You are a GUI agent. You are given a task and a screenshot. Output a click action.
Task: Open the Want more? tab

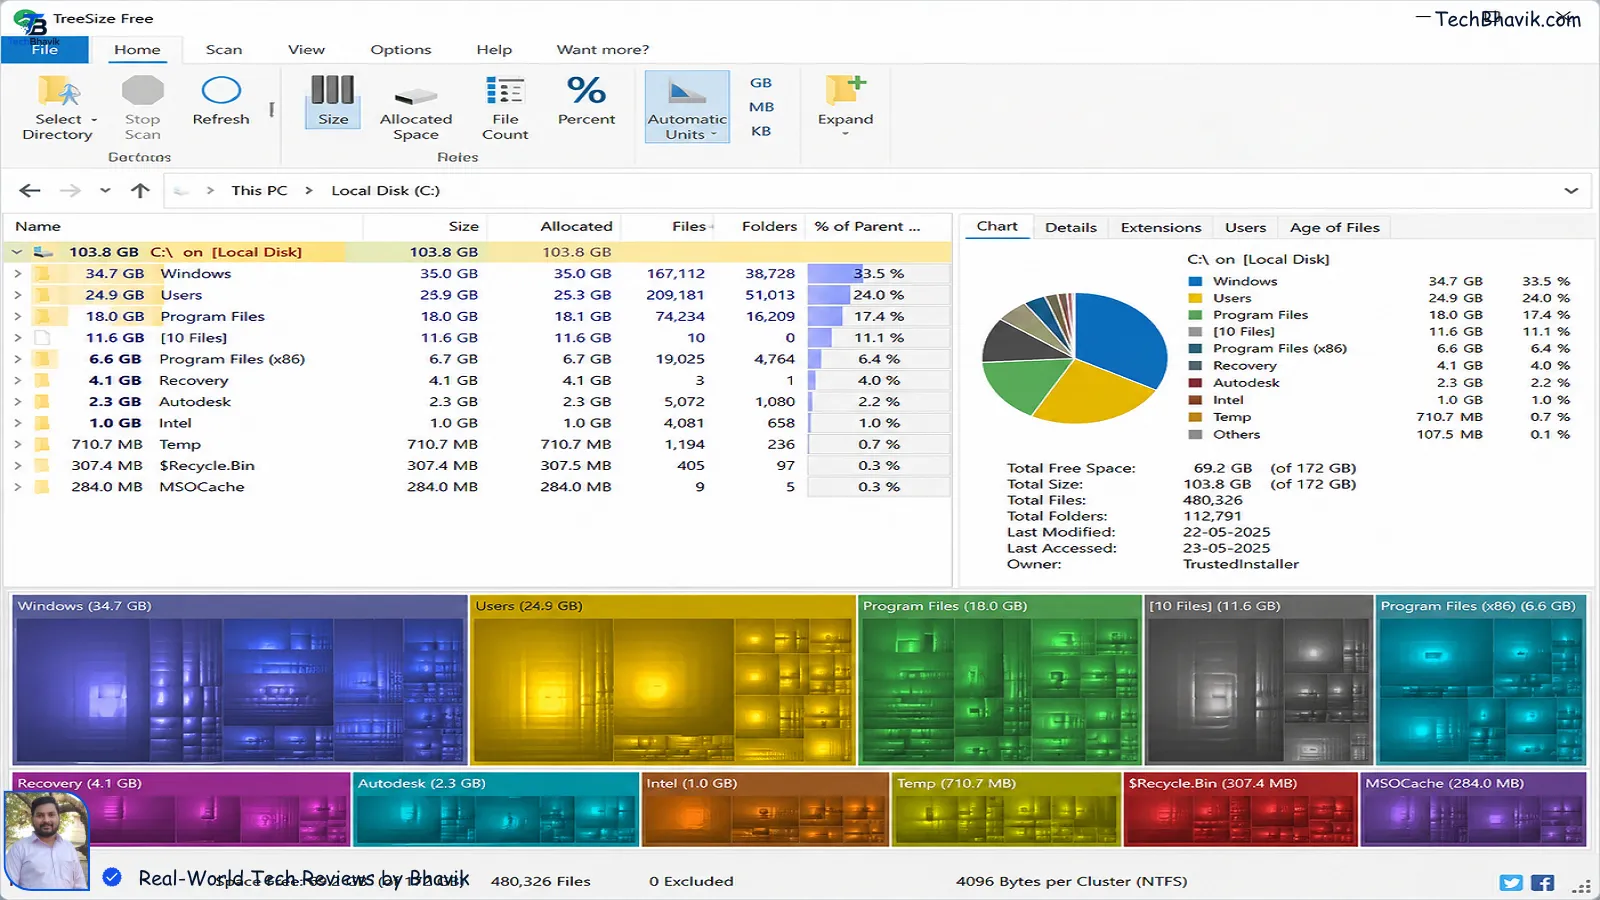point(603,49)
